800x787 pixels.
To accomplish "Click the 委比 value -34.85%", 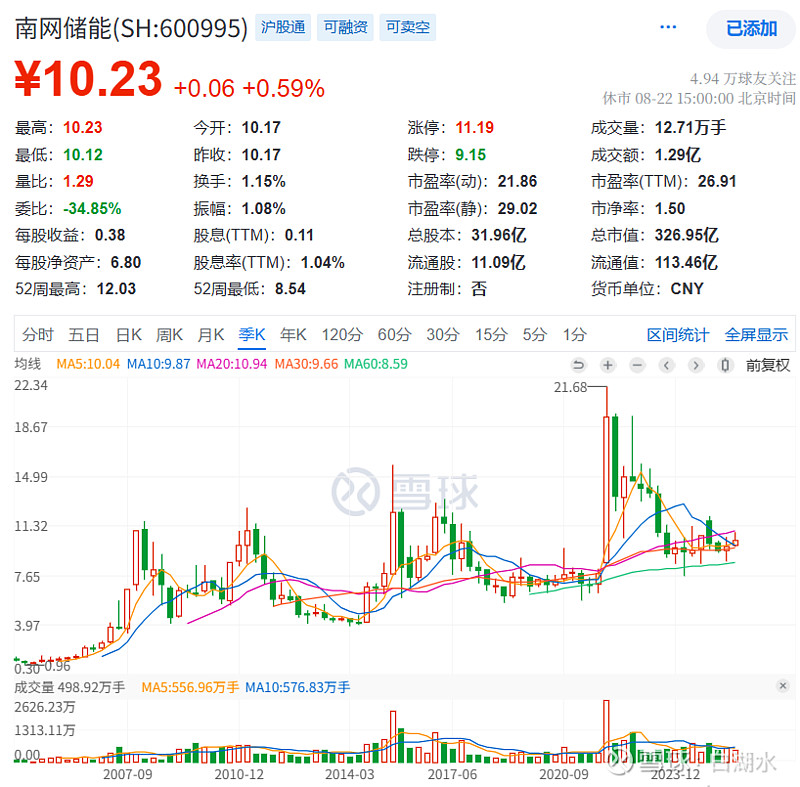I will pyautogui.click(x=92, y=209).
